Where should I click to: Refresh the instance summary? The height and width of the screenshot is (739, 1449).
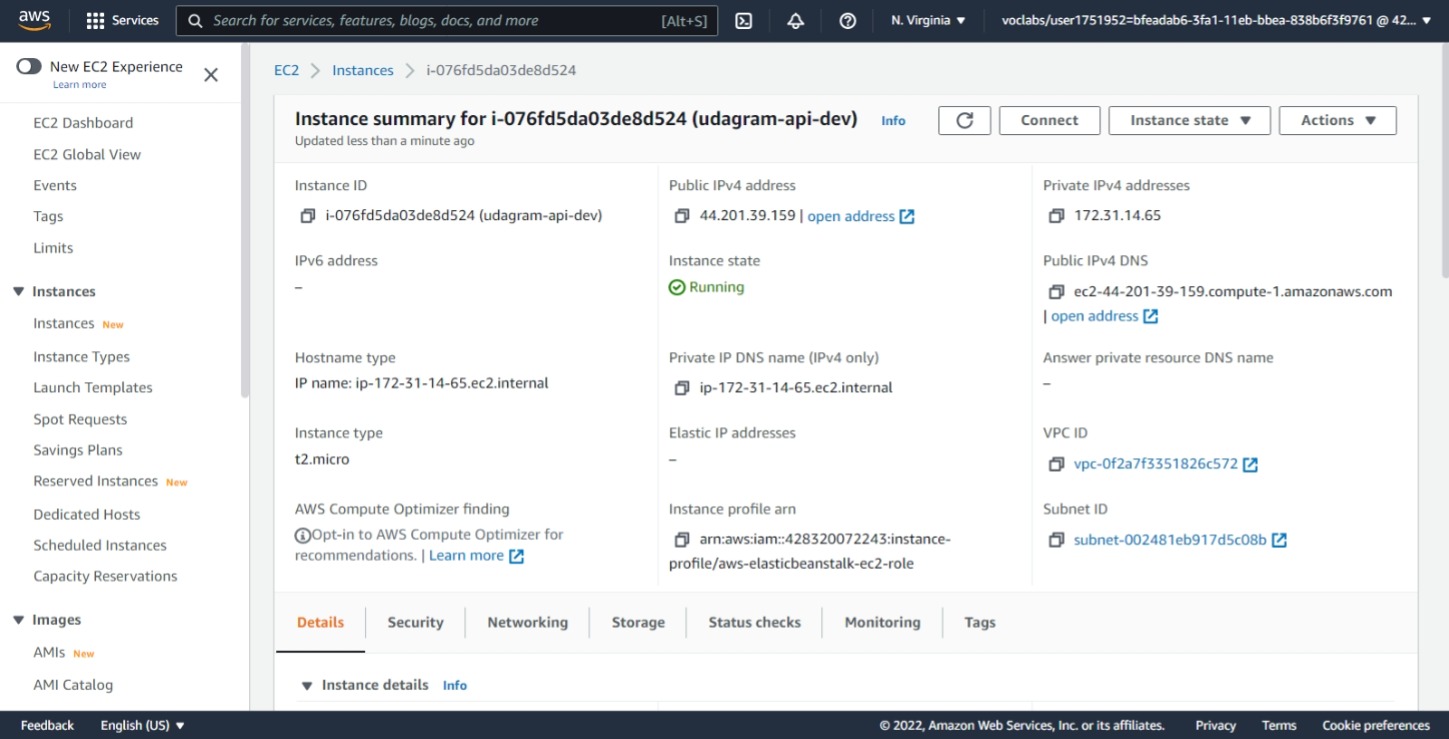coord(964,119)
